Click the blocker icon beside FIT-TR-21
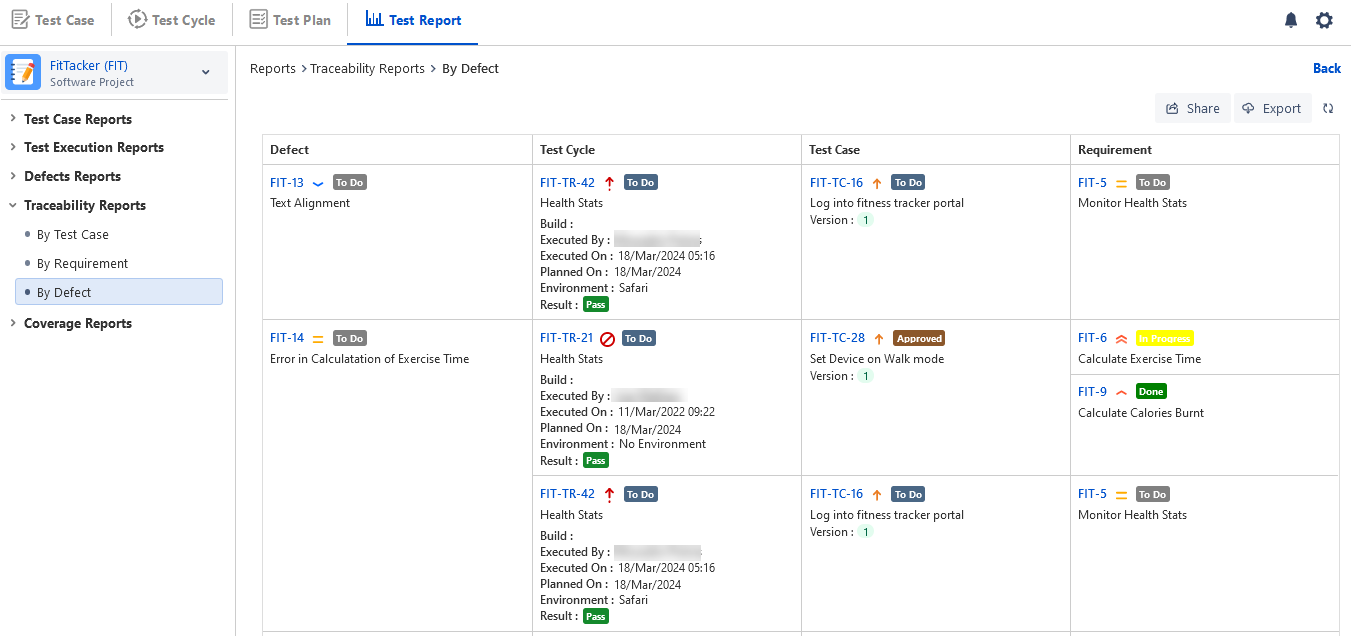 [x=607, y=339]
